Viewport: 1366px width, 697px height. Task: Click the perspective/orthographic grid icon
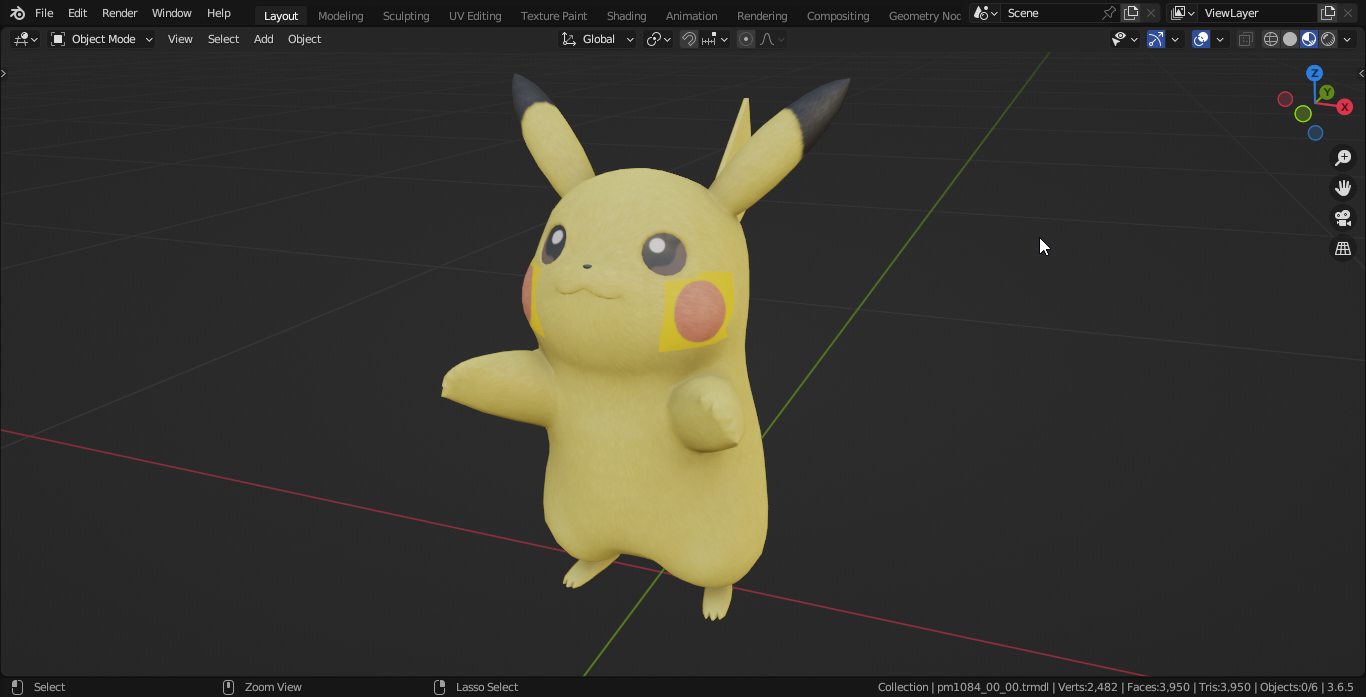coord(1343,248)
